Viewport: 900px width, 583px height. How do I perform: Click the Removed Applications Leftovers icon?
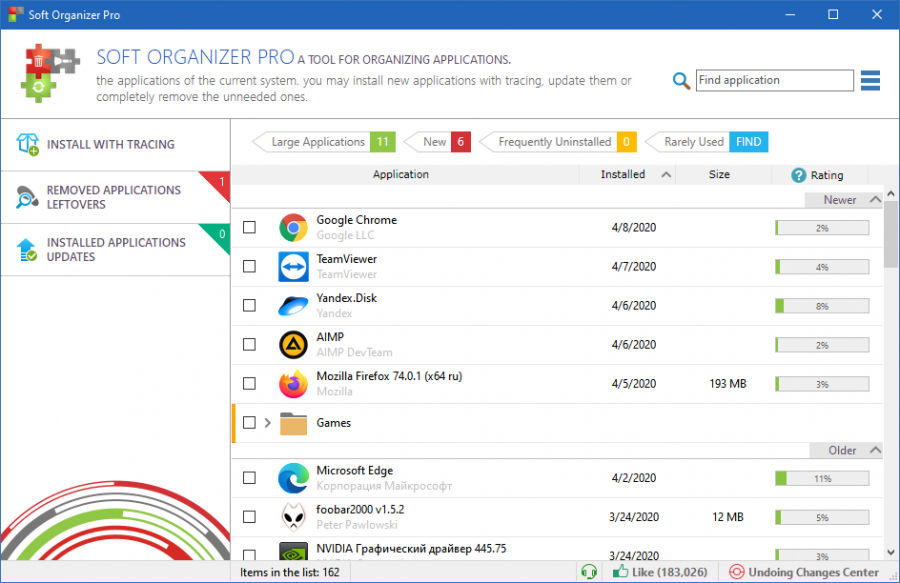tap(27, 197)
